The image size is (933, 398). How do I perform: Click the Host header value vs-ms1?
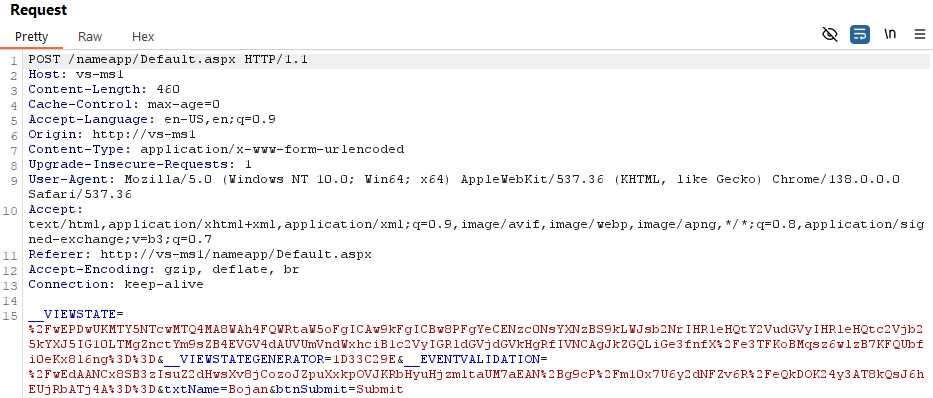pyautogui.click(x=100, y=74)
